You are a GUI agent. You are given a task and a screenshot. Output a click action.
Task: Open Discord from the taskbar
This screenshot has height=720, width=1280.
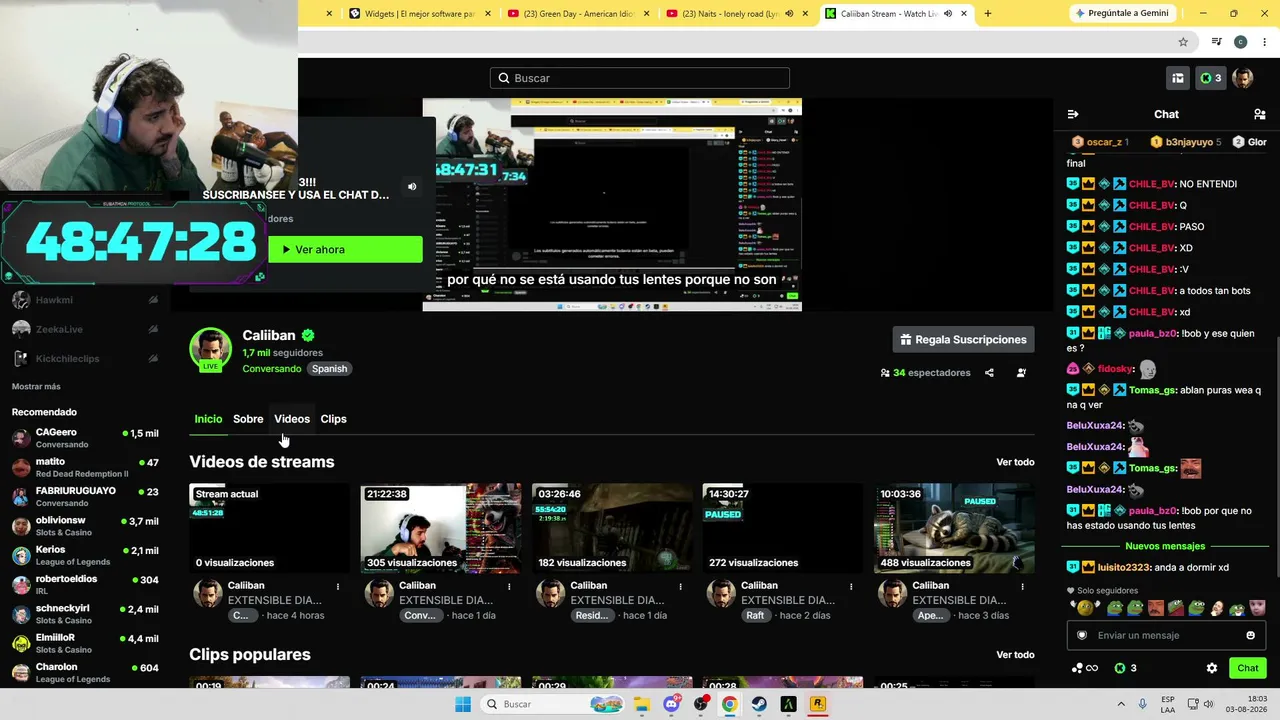(x=671, y=704)
